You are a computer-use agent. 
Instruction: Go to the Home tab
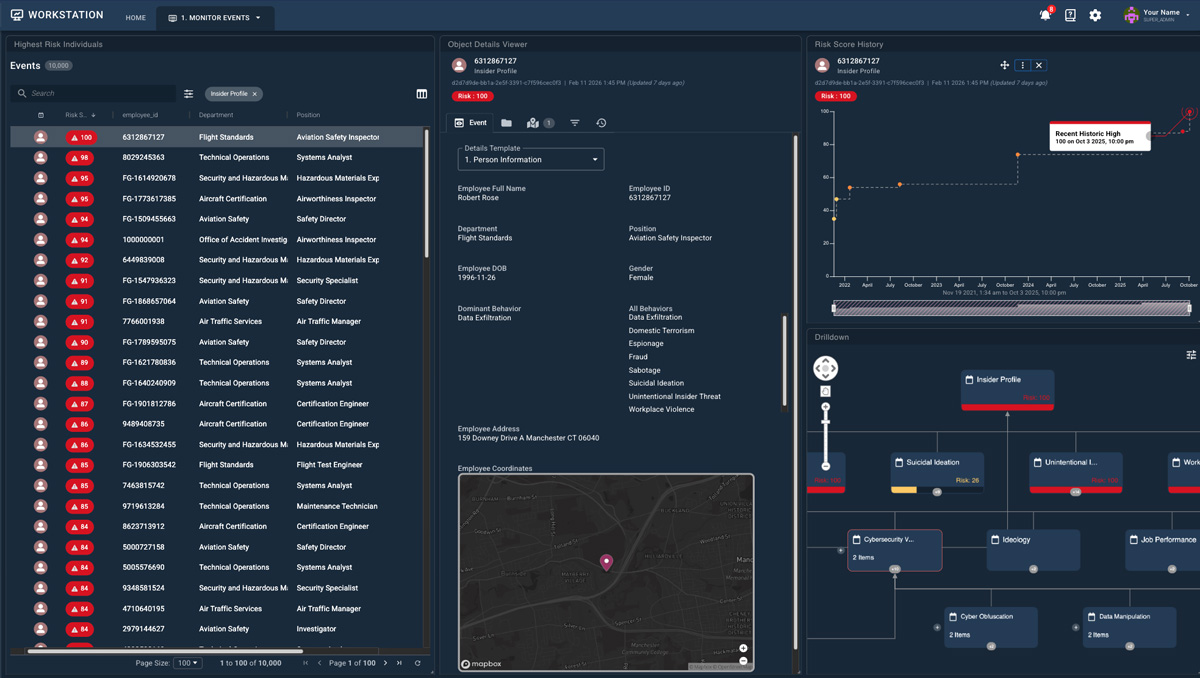pyautogui.click(x=136, y=18)
